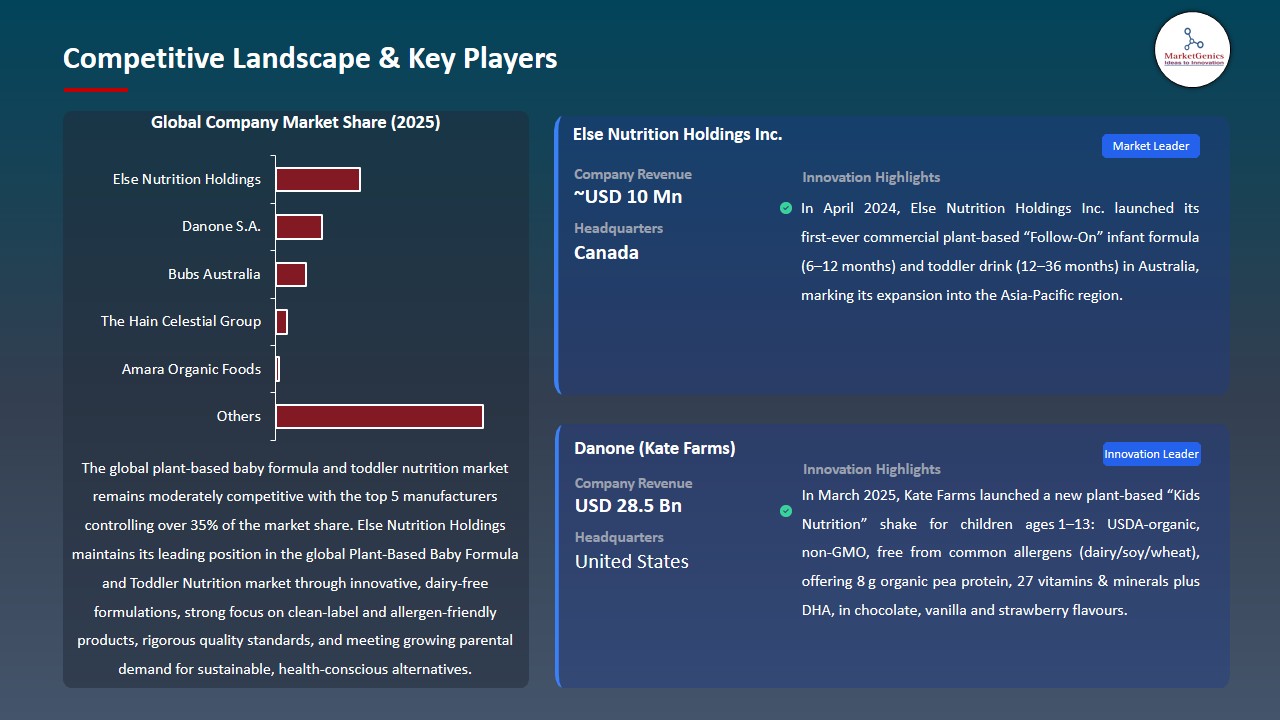
Task: Select the United States headquarters text
Action: 631,562
